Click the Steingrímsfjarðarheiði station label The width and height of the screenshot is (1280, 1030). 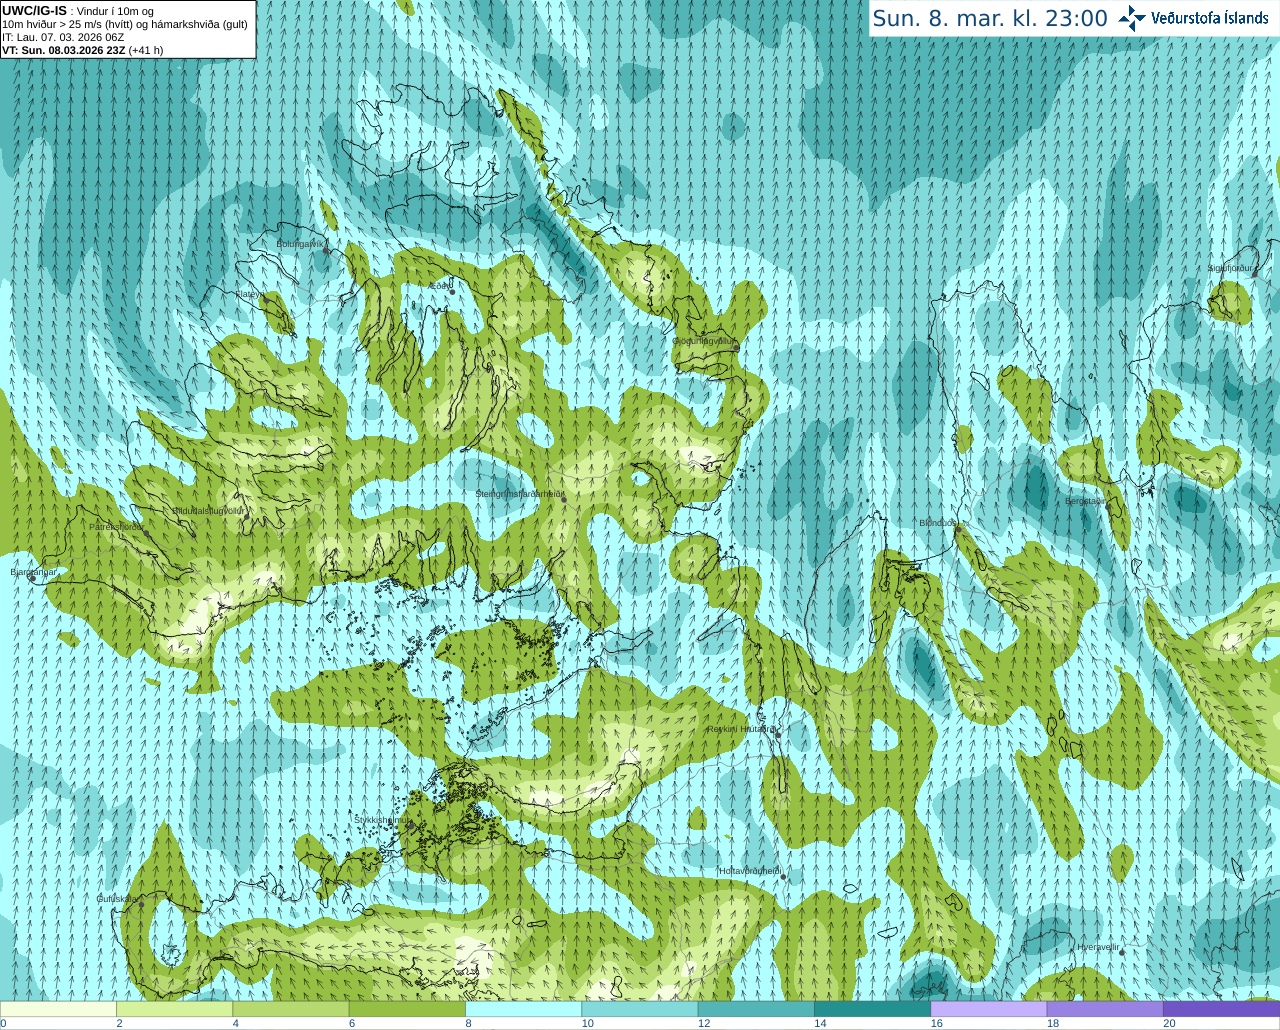click(x=520, y=494)
